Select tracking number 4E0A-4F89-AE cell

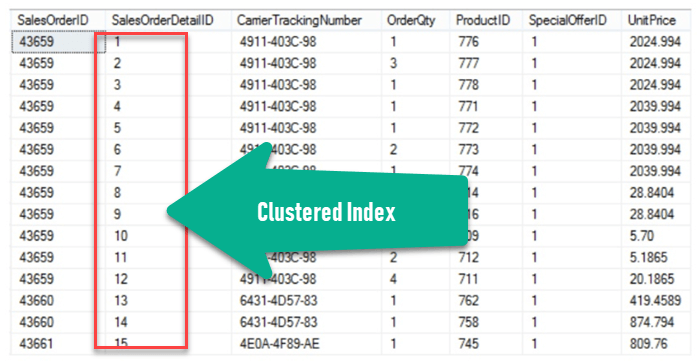coord(306,343)
